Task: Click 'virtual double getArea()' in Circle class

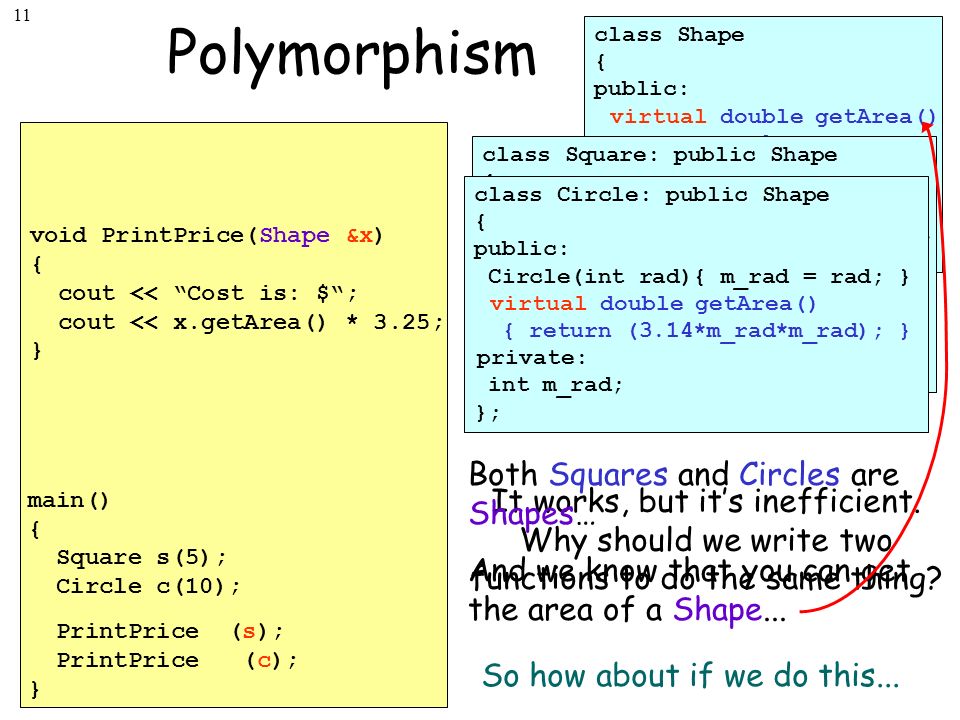Action: tap(653, 304)
